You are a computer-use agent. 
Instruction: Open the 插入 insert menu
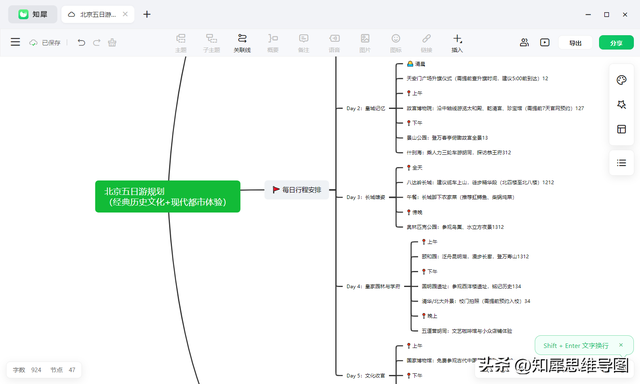[457, 43]
